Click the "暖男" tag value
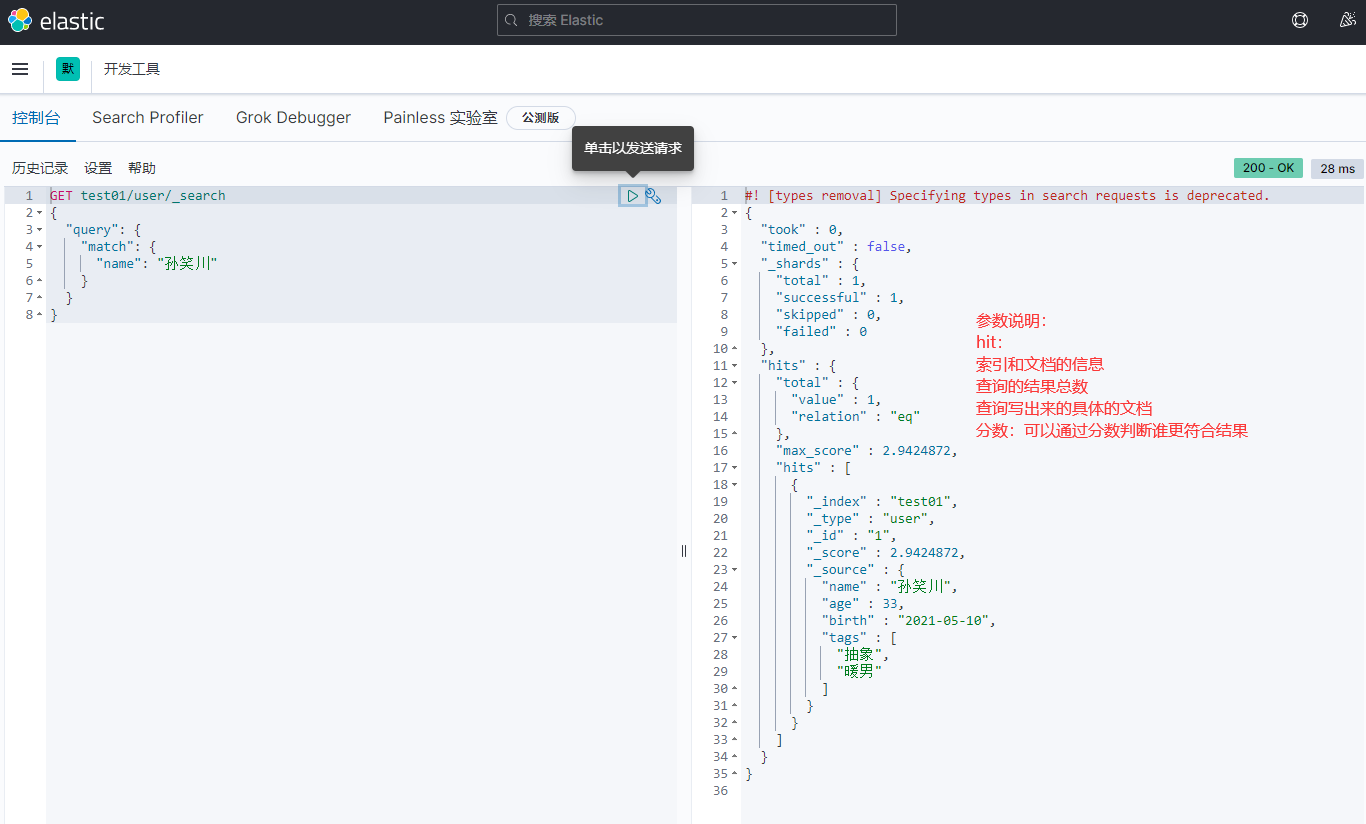This screenshot has width=1366, height=824. click(x=860, y=672)
